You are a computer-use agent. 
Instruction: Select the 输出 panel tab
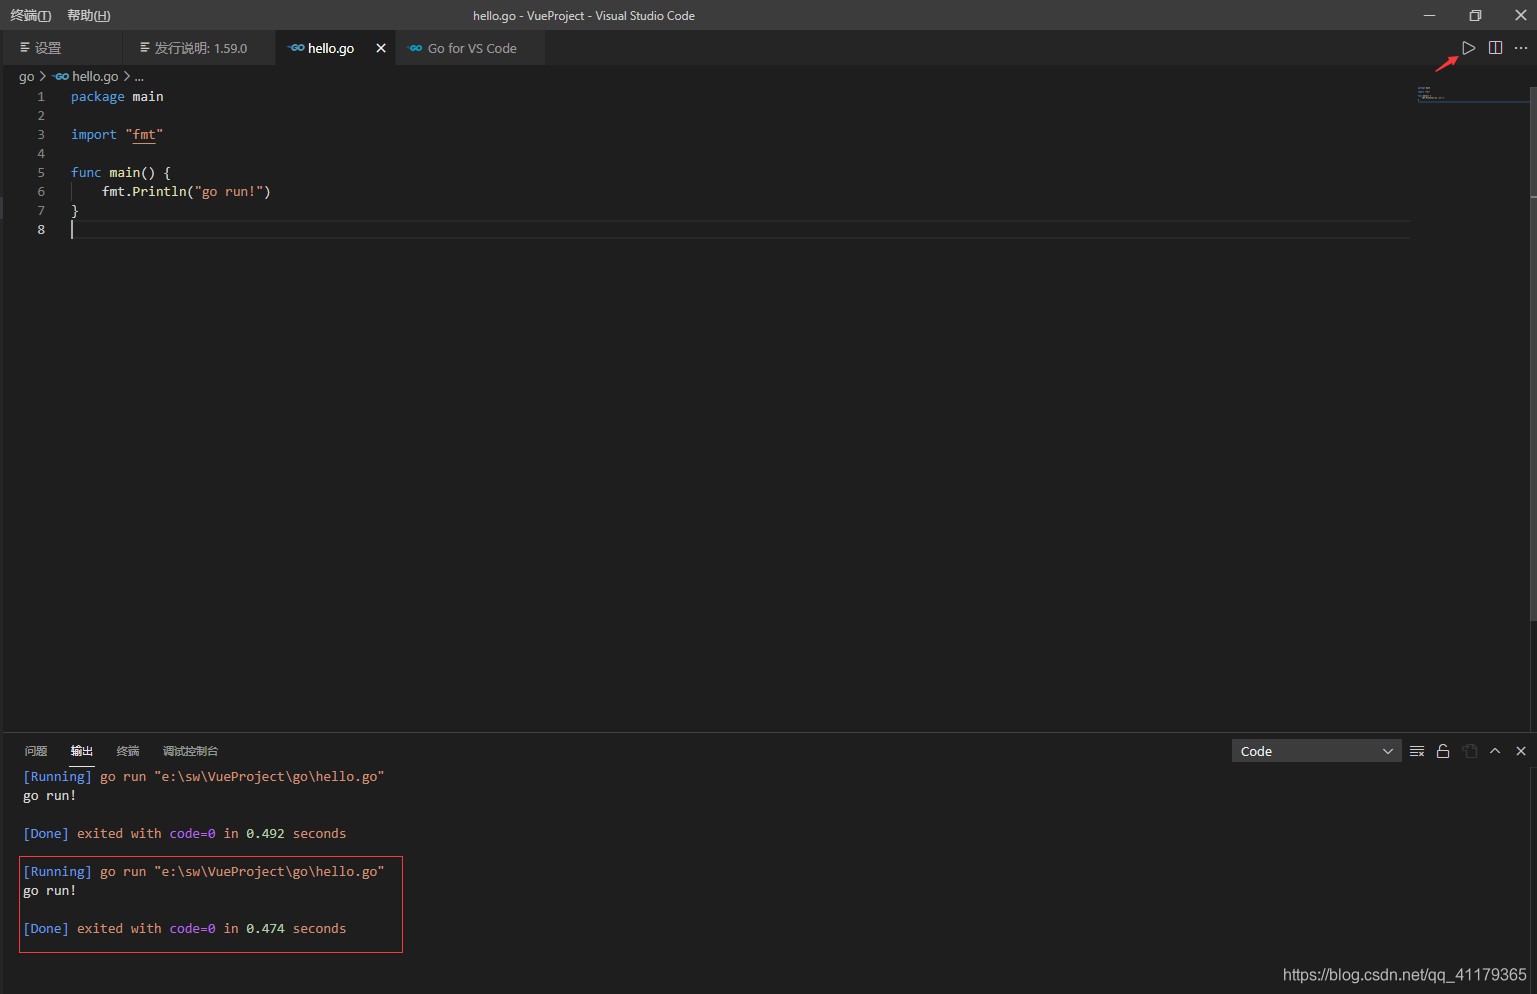pos(82,751)
